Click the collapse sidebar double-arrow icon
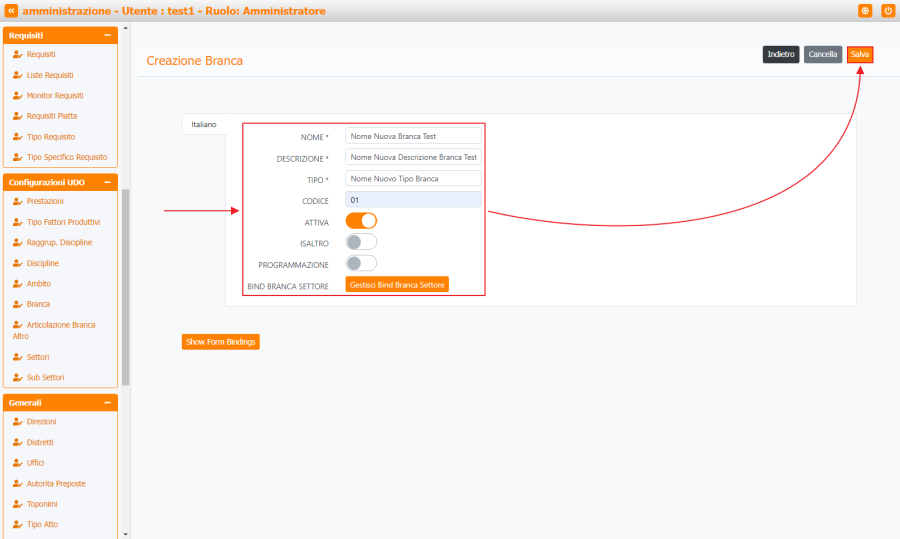900x539 pixels. (12, 11)
